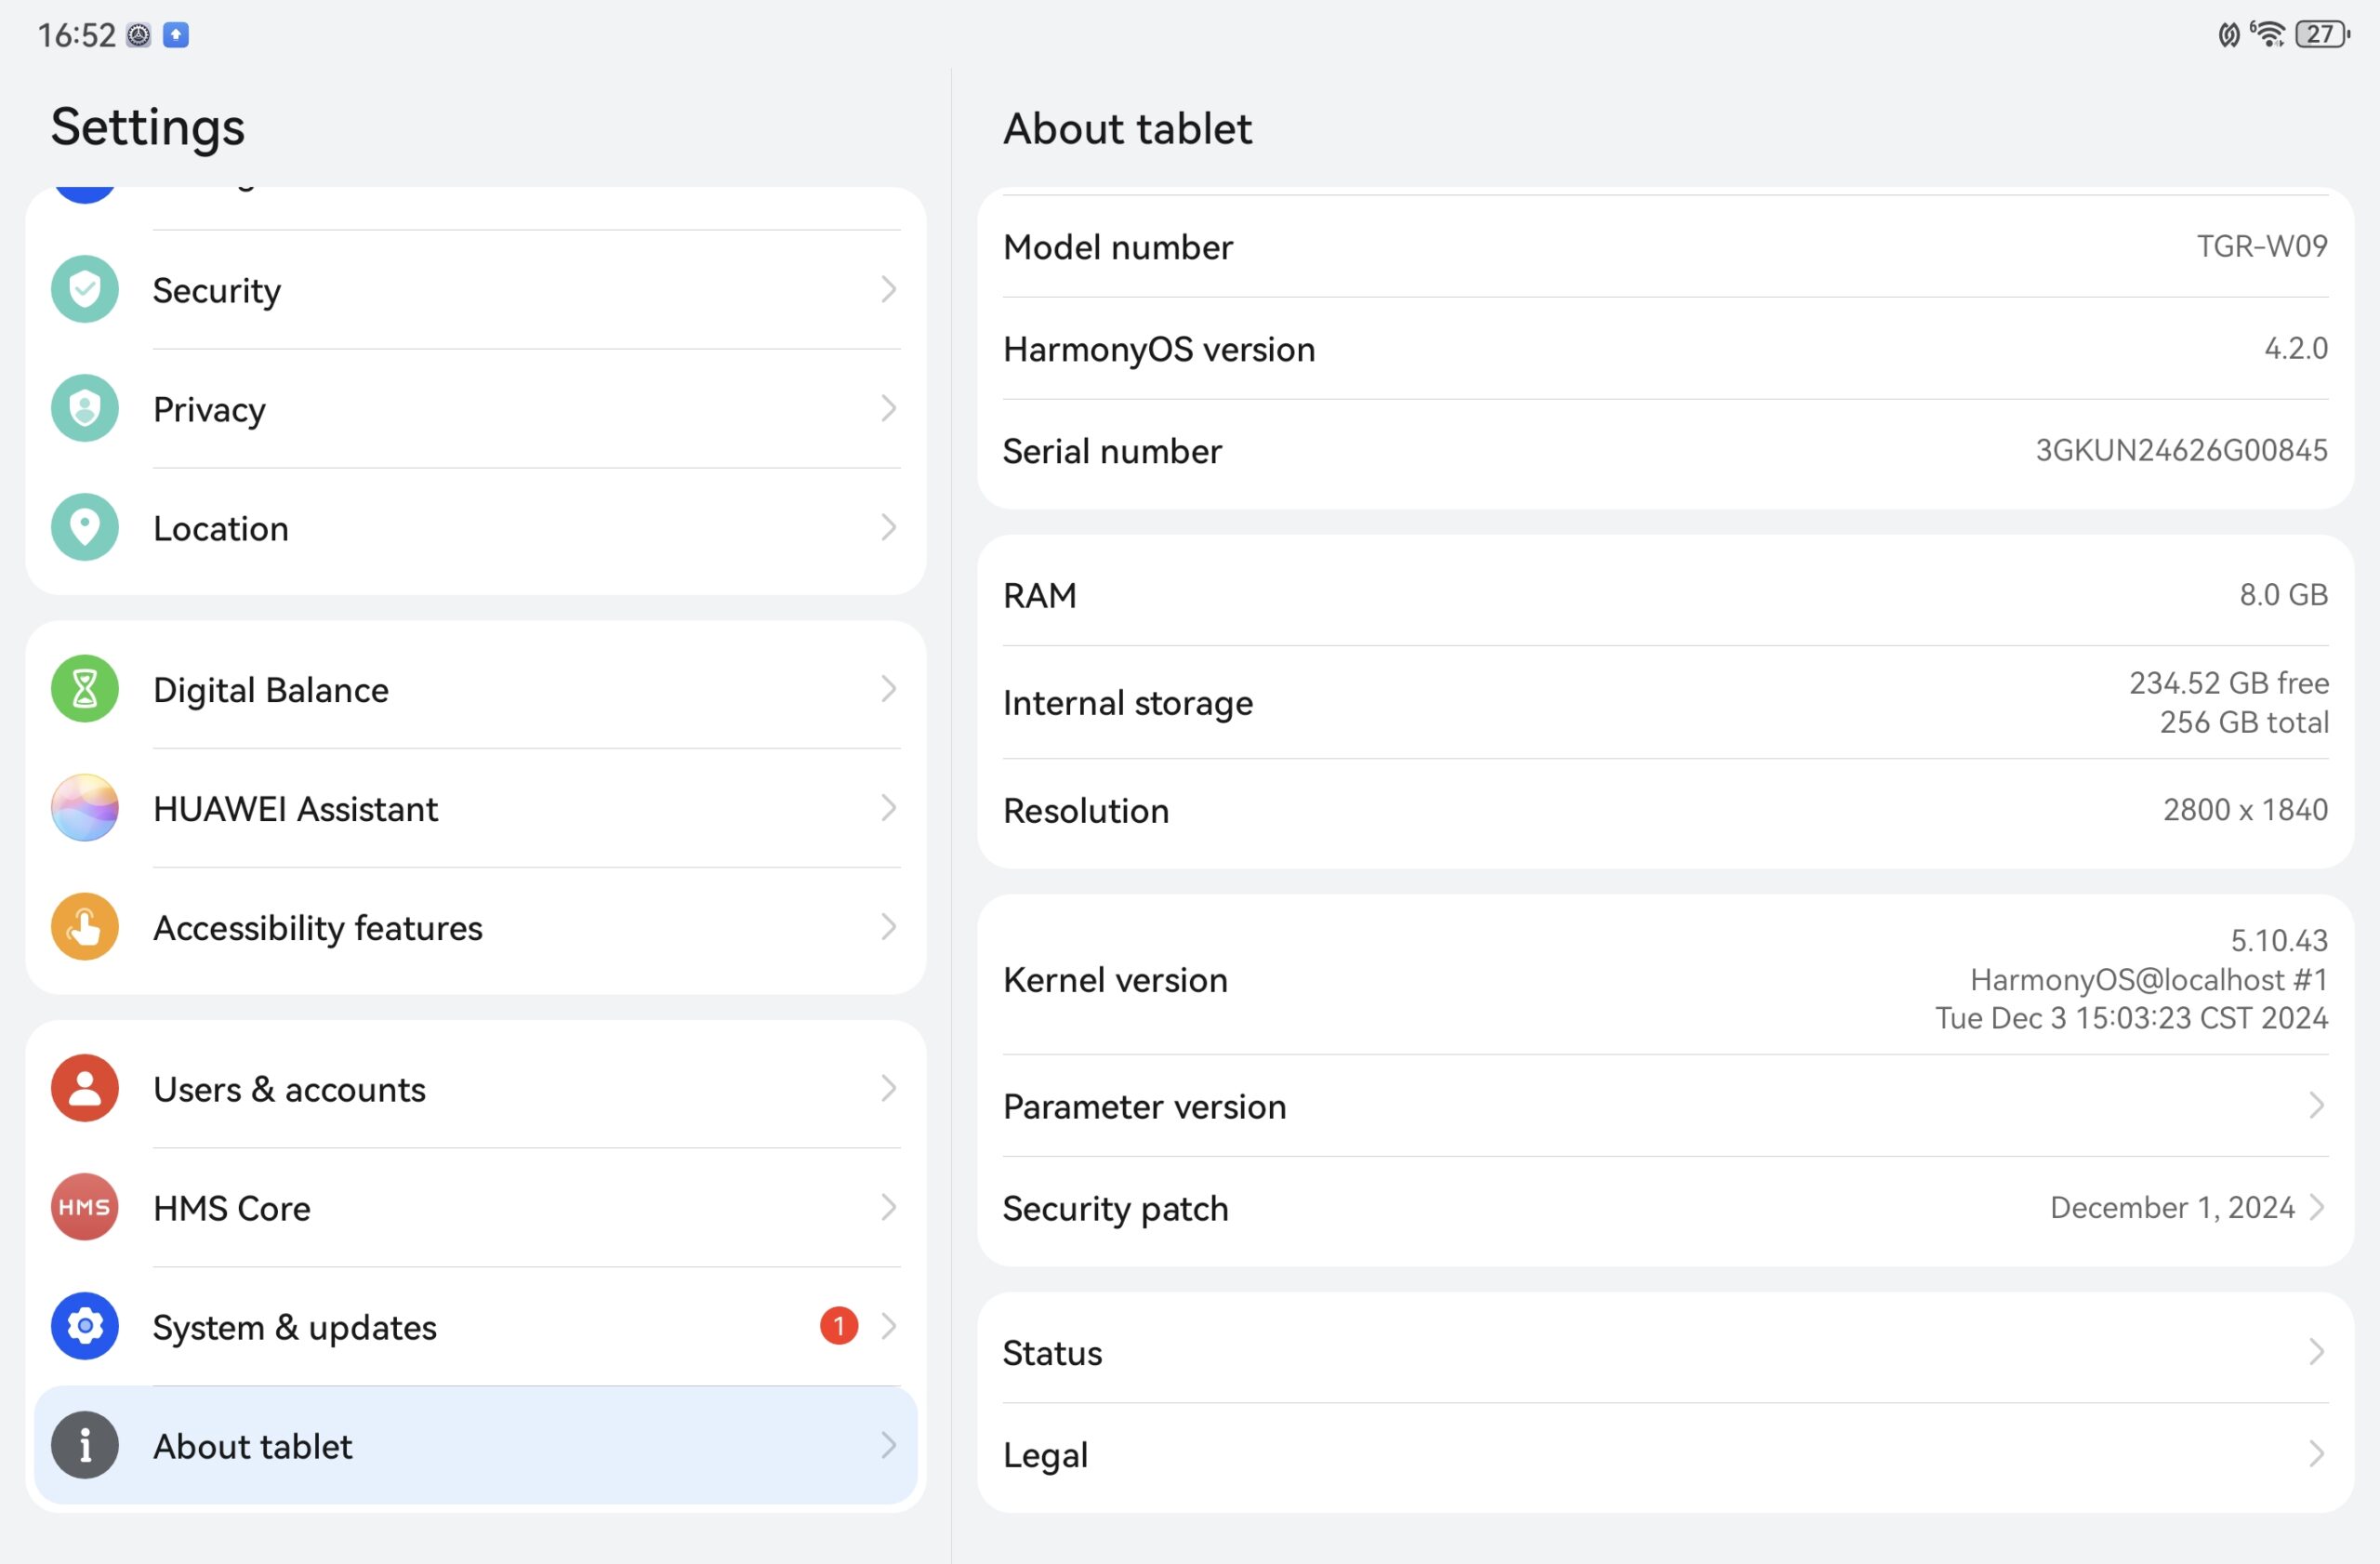Image resolution: width=2380 pixels, height=1564 pixels.
Task: Open System & updates
Action: coord(476,1326)
